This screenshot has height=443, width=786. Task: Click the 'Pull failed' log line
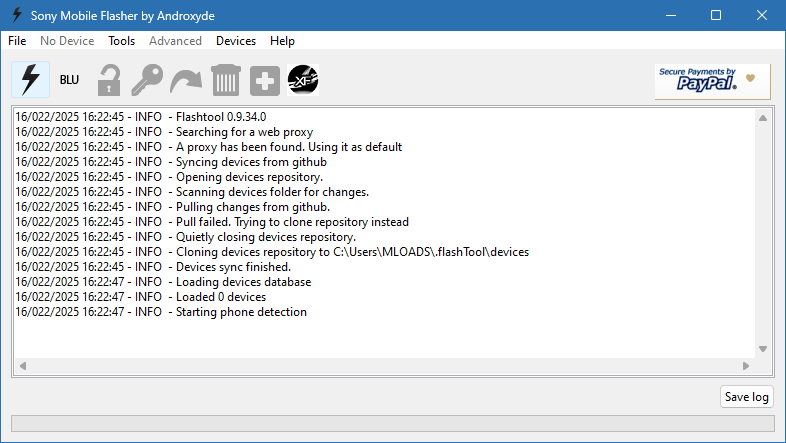[x=212, y=222]
